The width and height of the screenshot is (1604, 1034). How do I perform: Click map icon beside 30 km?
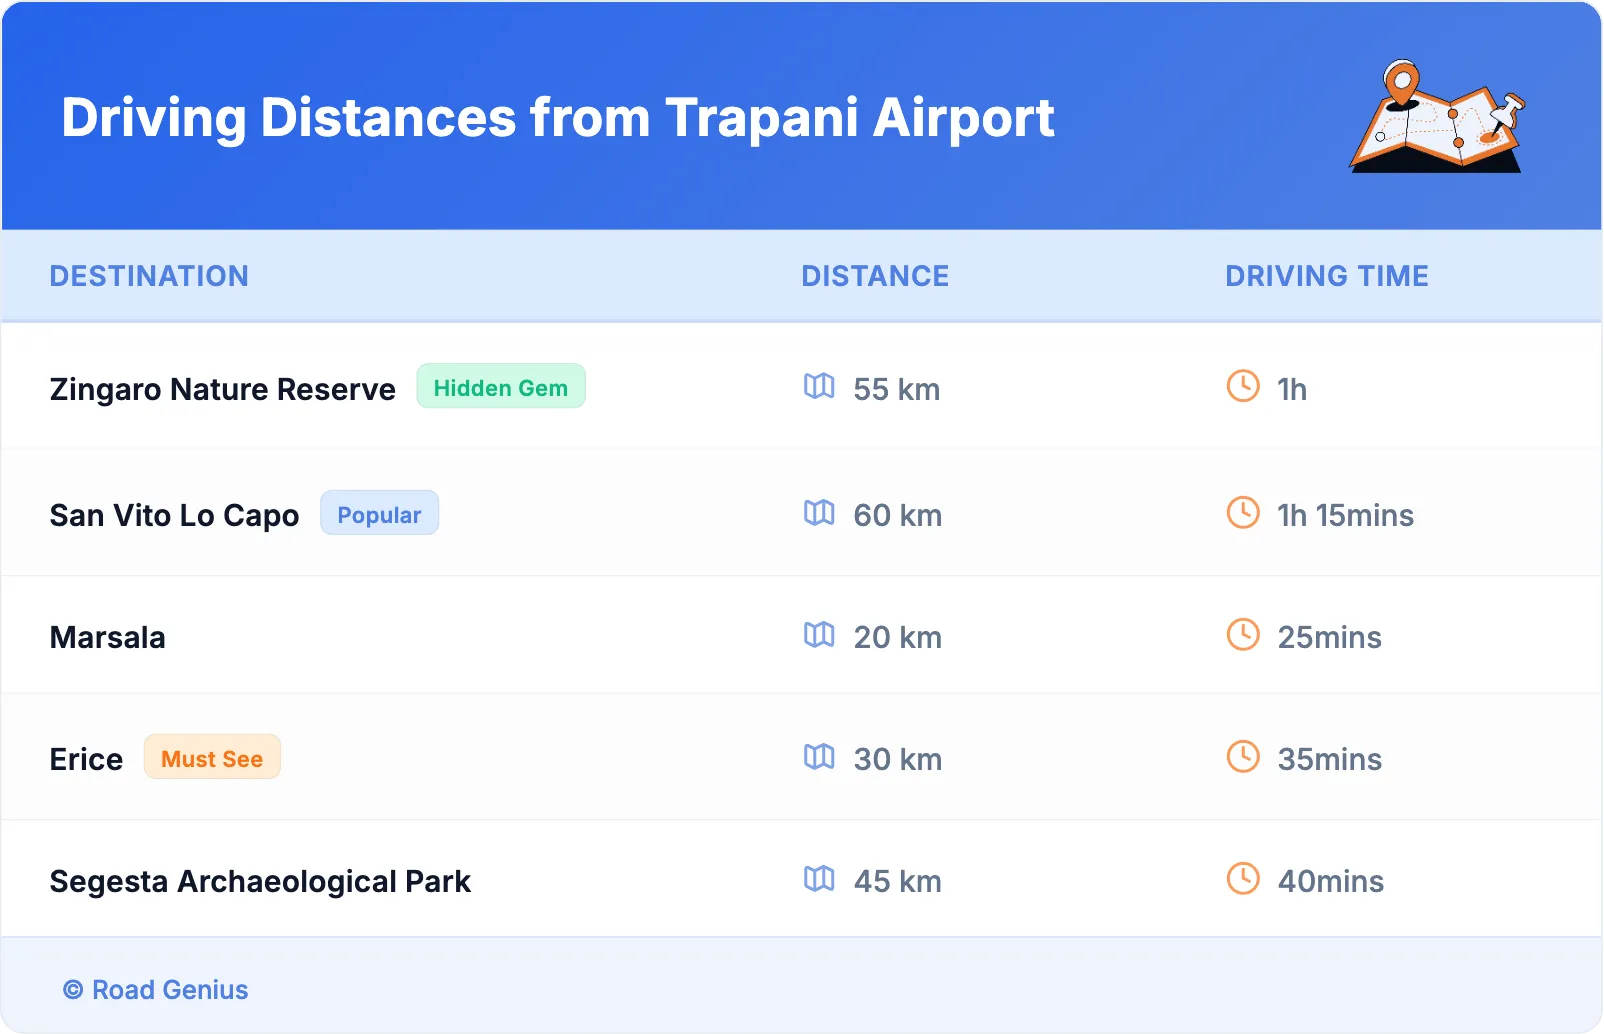click(x=819, y=756)
